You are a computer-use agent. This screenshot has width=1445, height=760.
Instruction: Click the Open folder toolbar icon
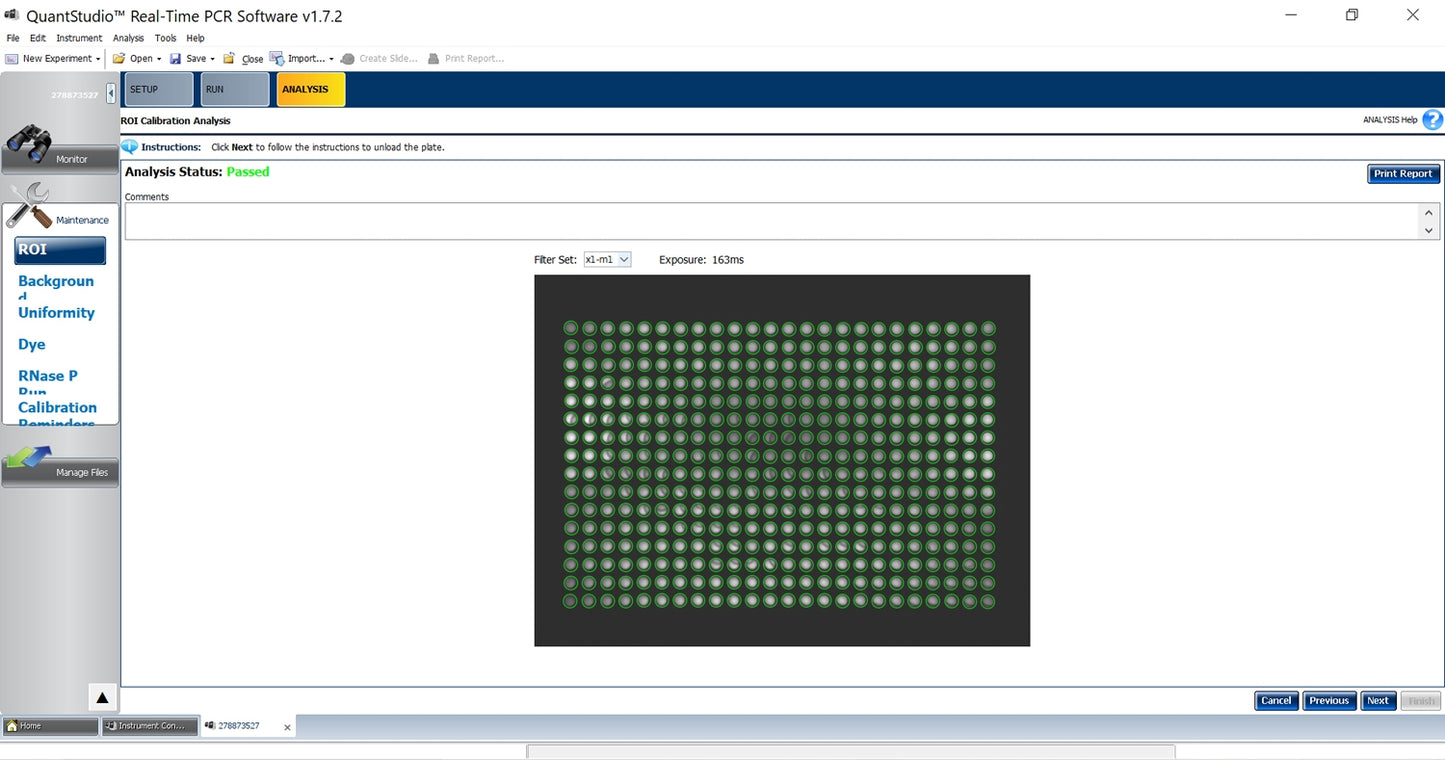(x=119, y=58)
